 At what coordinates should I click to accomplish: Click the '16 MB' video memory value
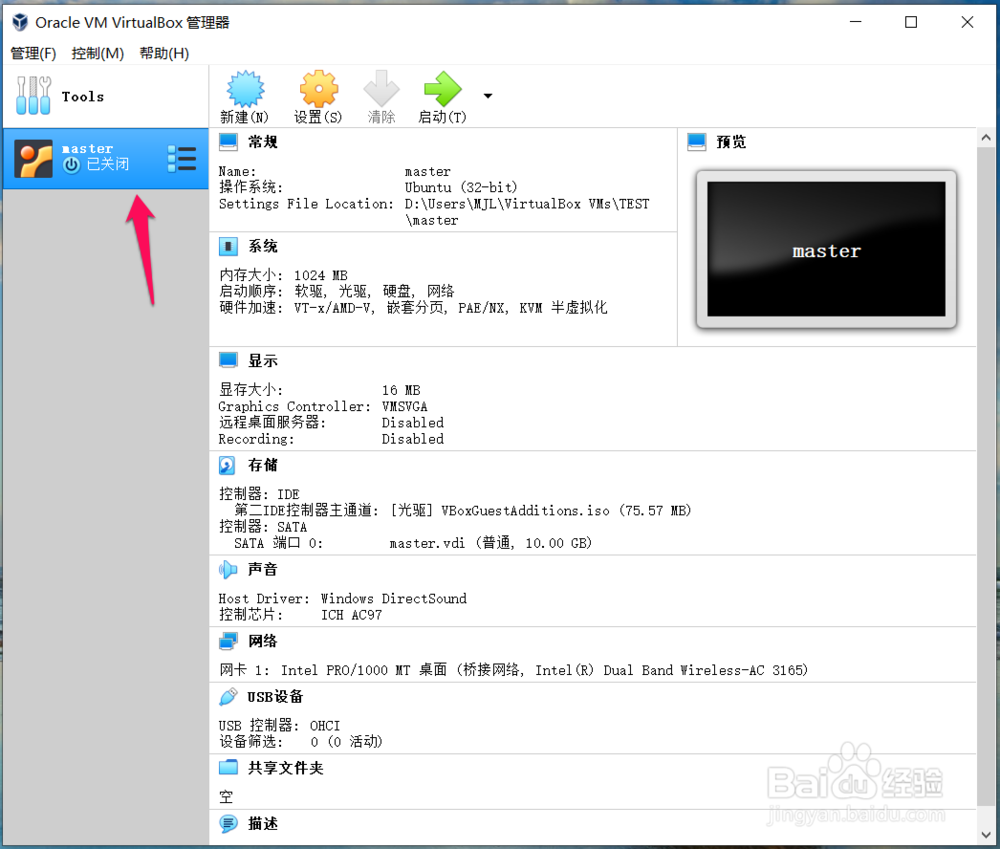pos(401,390)
